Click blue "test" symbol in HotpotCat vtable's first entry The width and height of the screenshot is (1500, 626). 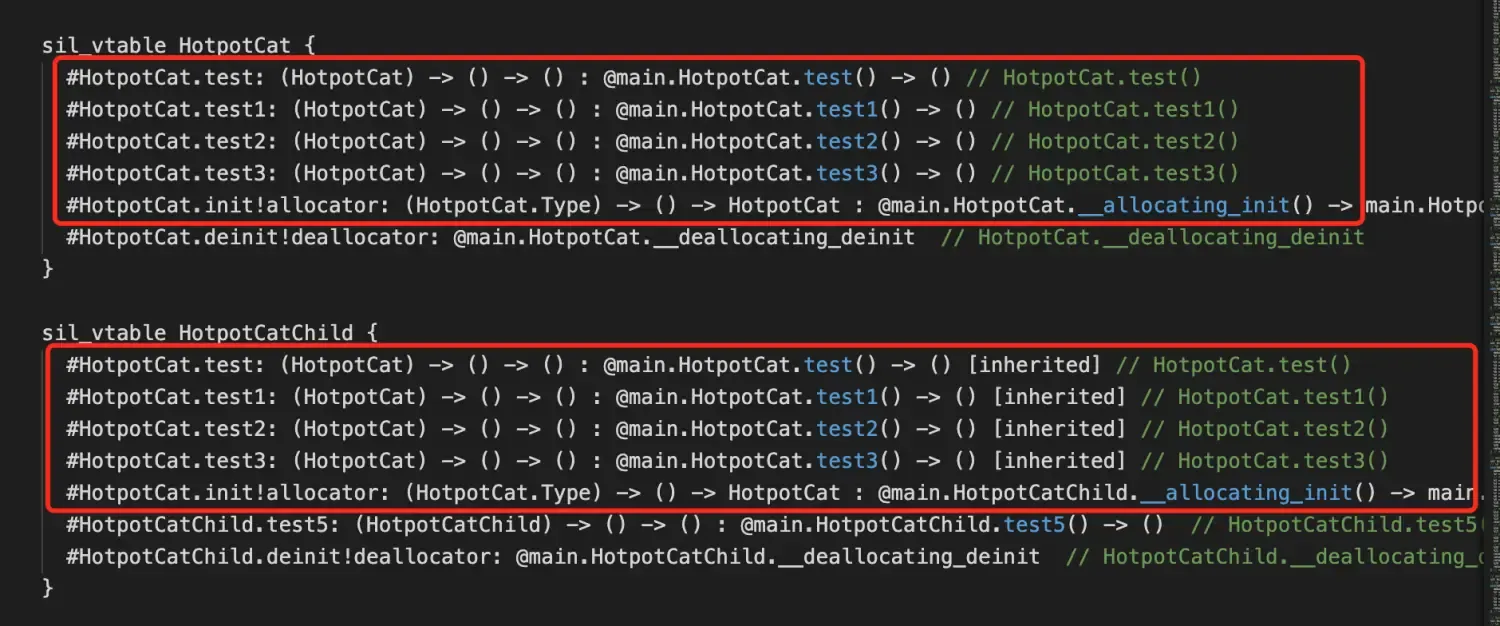pyautogui.click(x=828, y=77)
